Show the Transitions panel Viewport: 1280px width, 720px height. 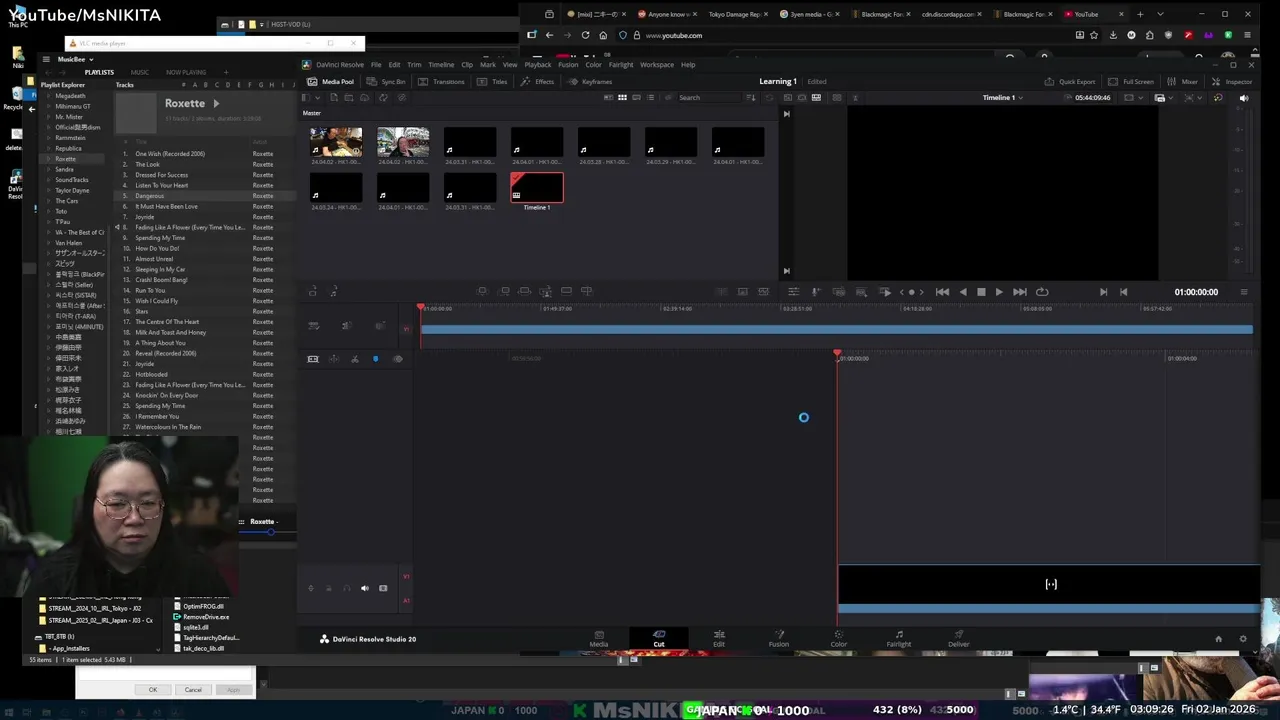pyautogui.click(x=441, y=82)
